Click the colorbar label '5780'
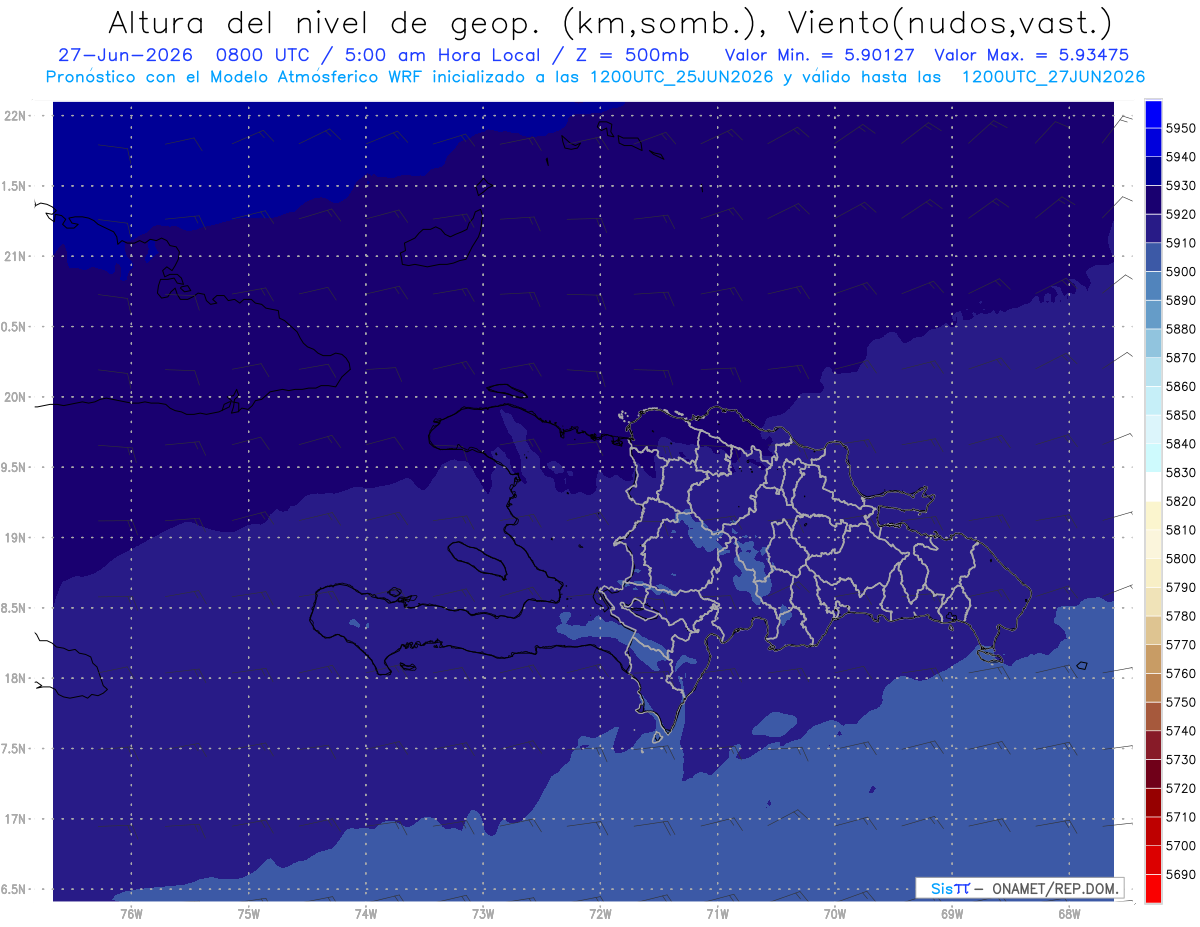 1181,616
